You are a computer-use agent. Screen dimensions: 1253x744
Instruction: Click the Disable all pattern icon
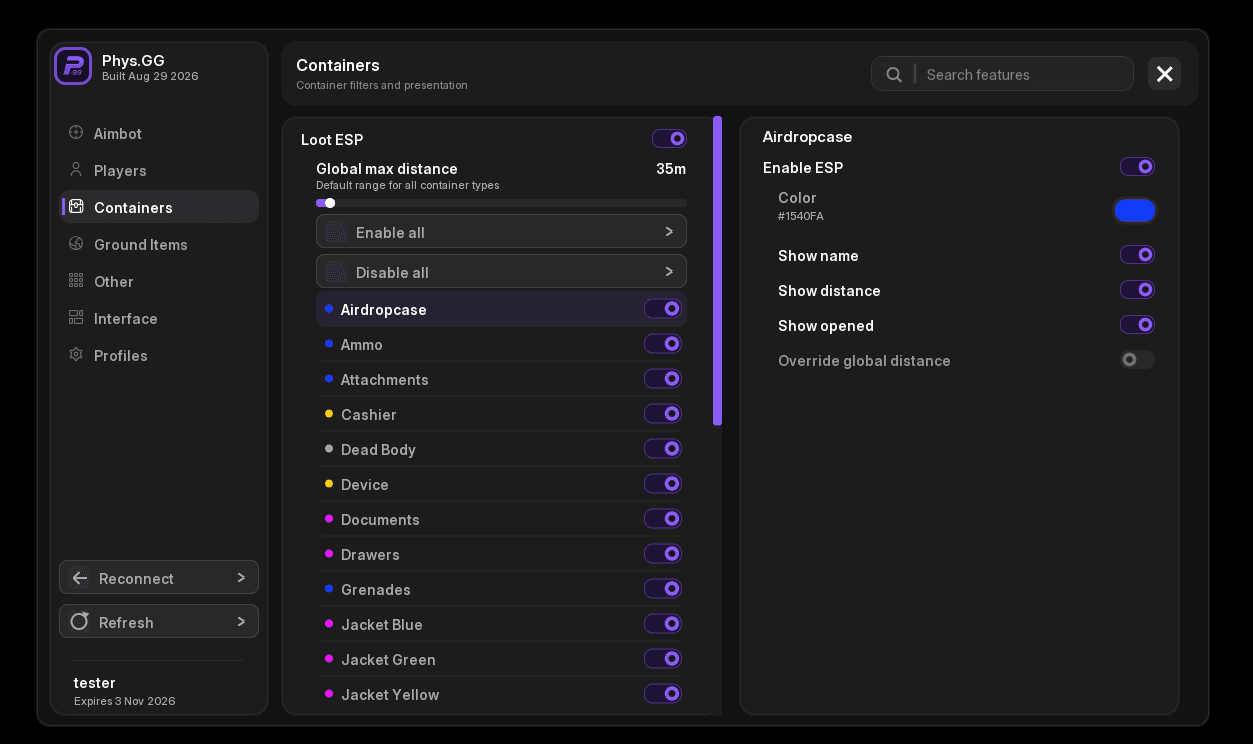click(336, 272)
